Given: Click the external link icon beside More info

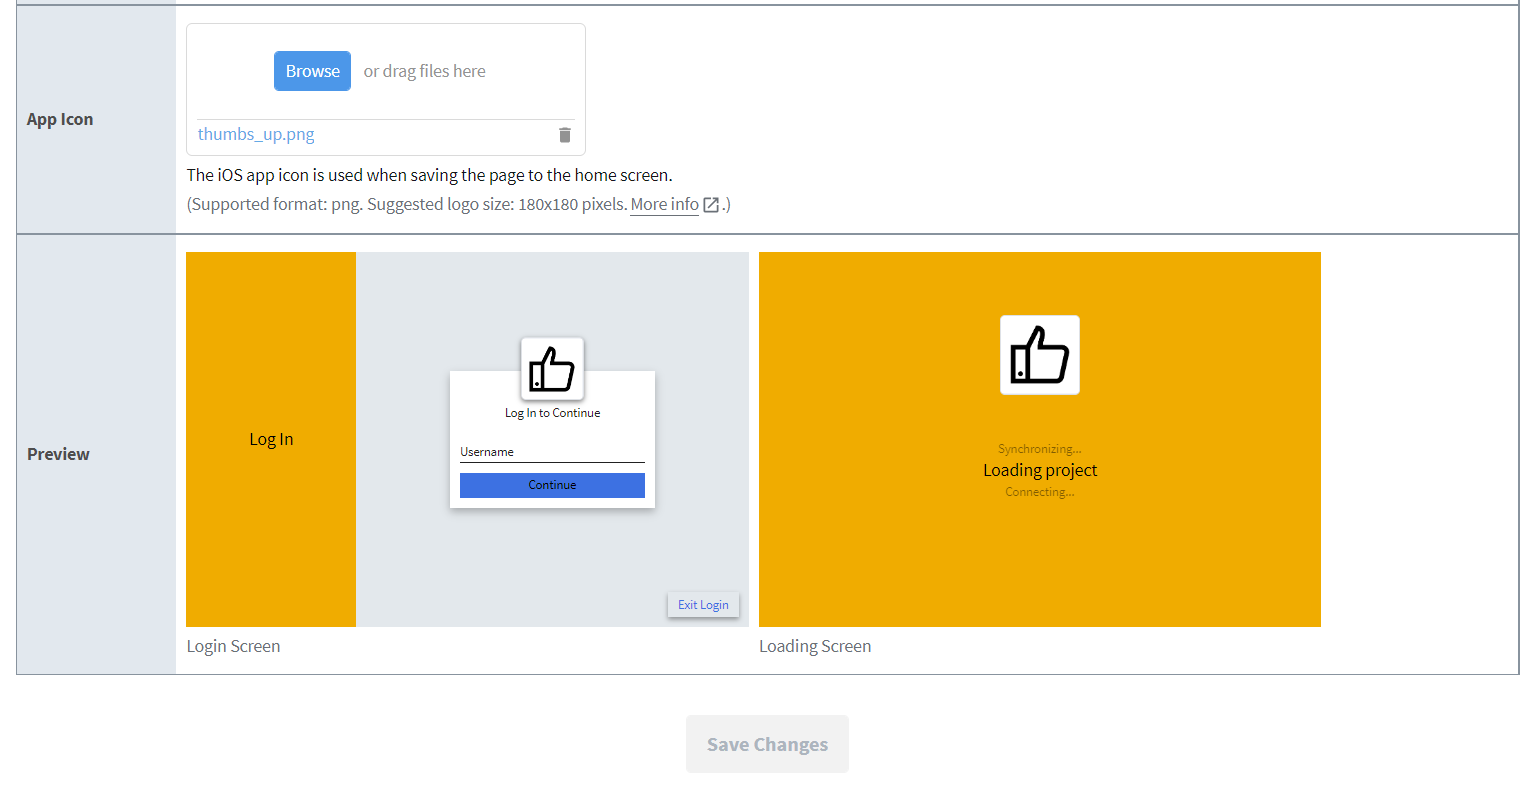Looking at the screenshot, I should 711,204.
